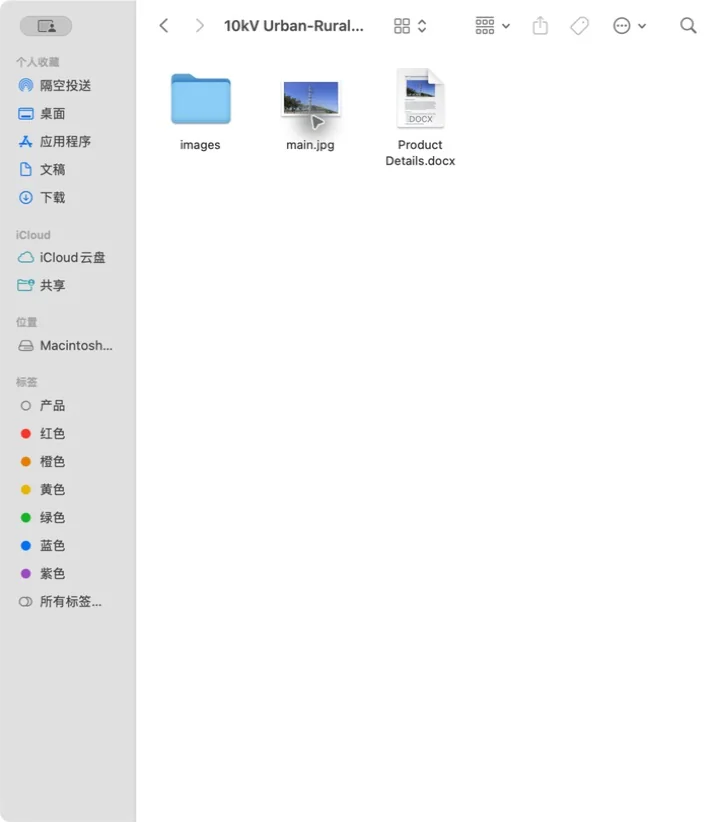Click the 标签 section header

[27, 382]
